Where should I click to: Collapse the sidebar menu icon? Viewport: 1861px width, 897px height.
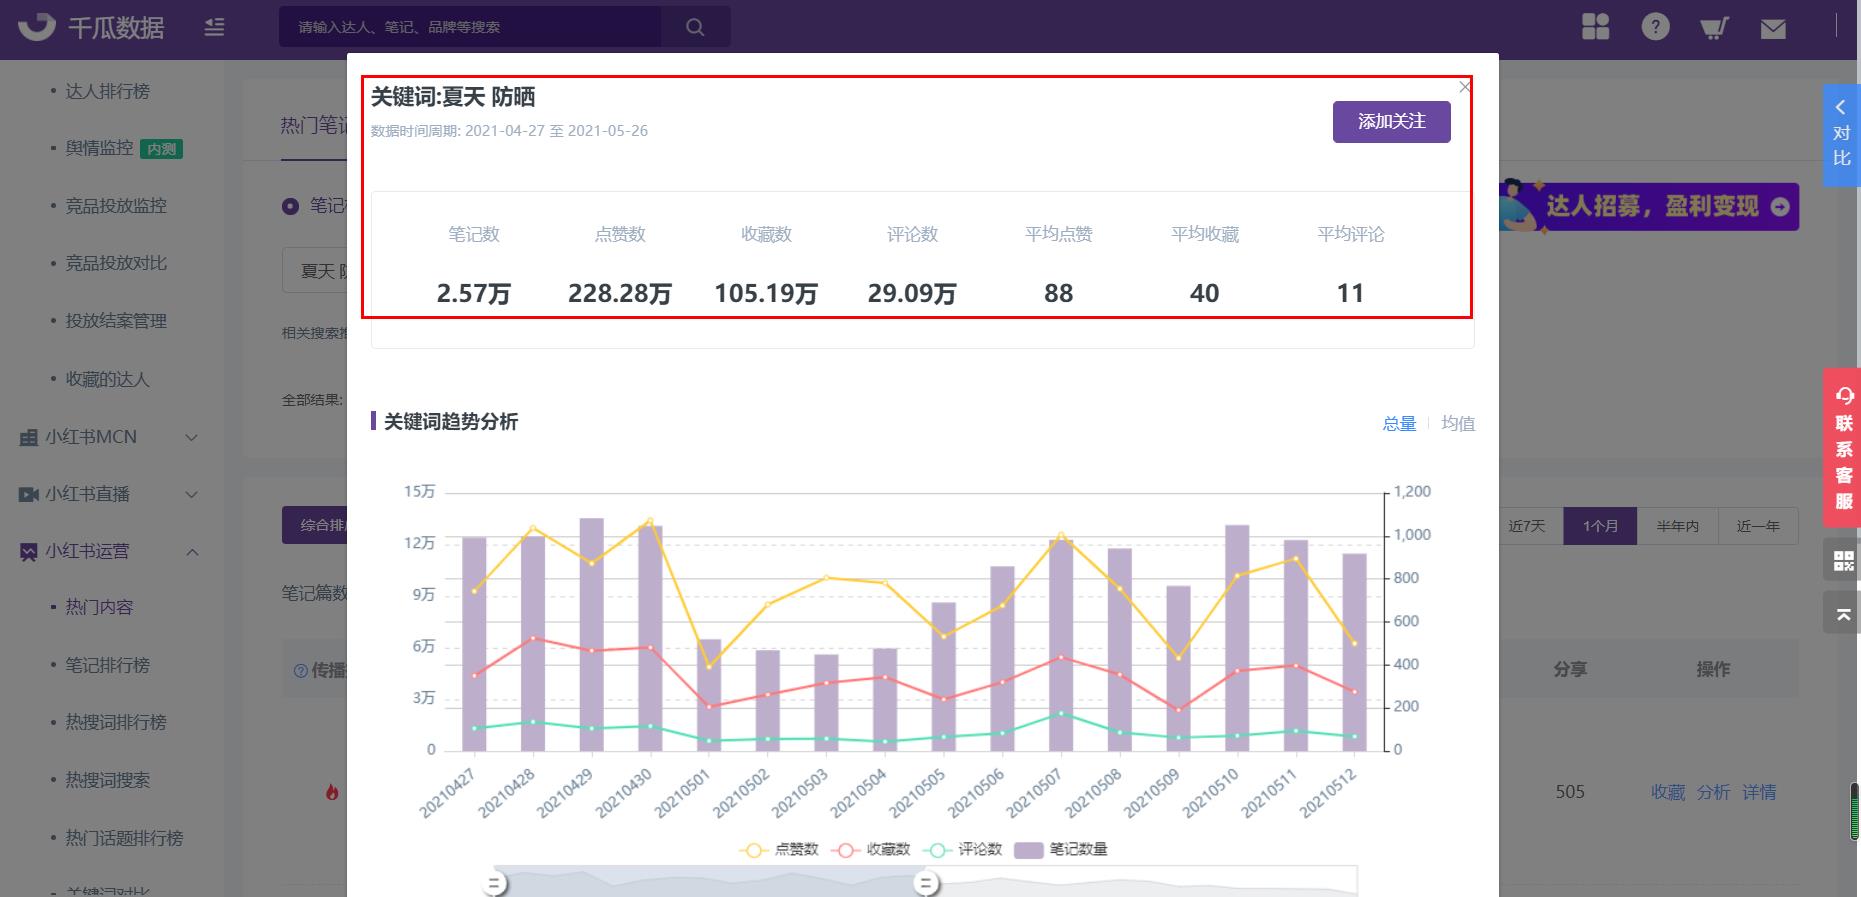coord(214,27)
